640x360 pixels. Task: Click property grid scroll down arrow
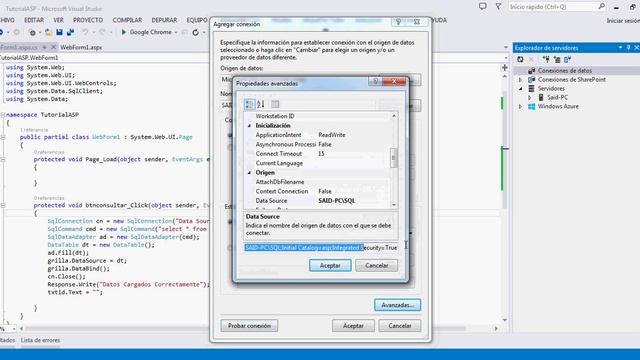pyautogui.click(x=394, y=205)
